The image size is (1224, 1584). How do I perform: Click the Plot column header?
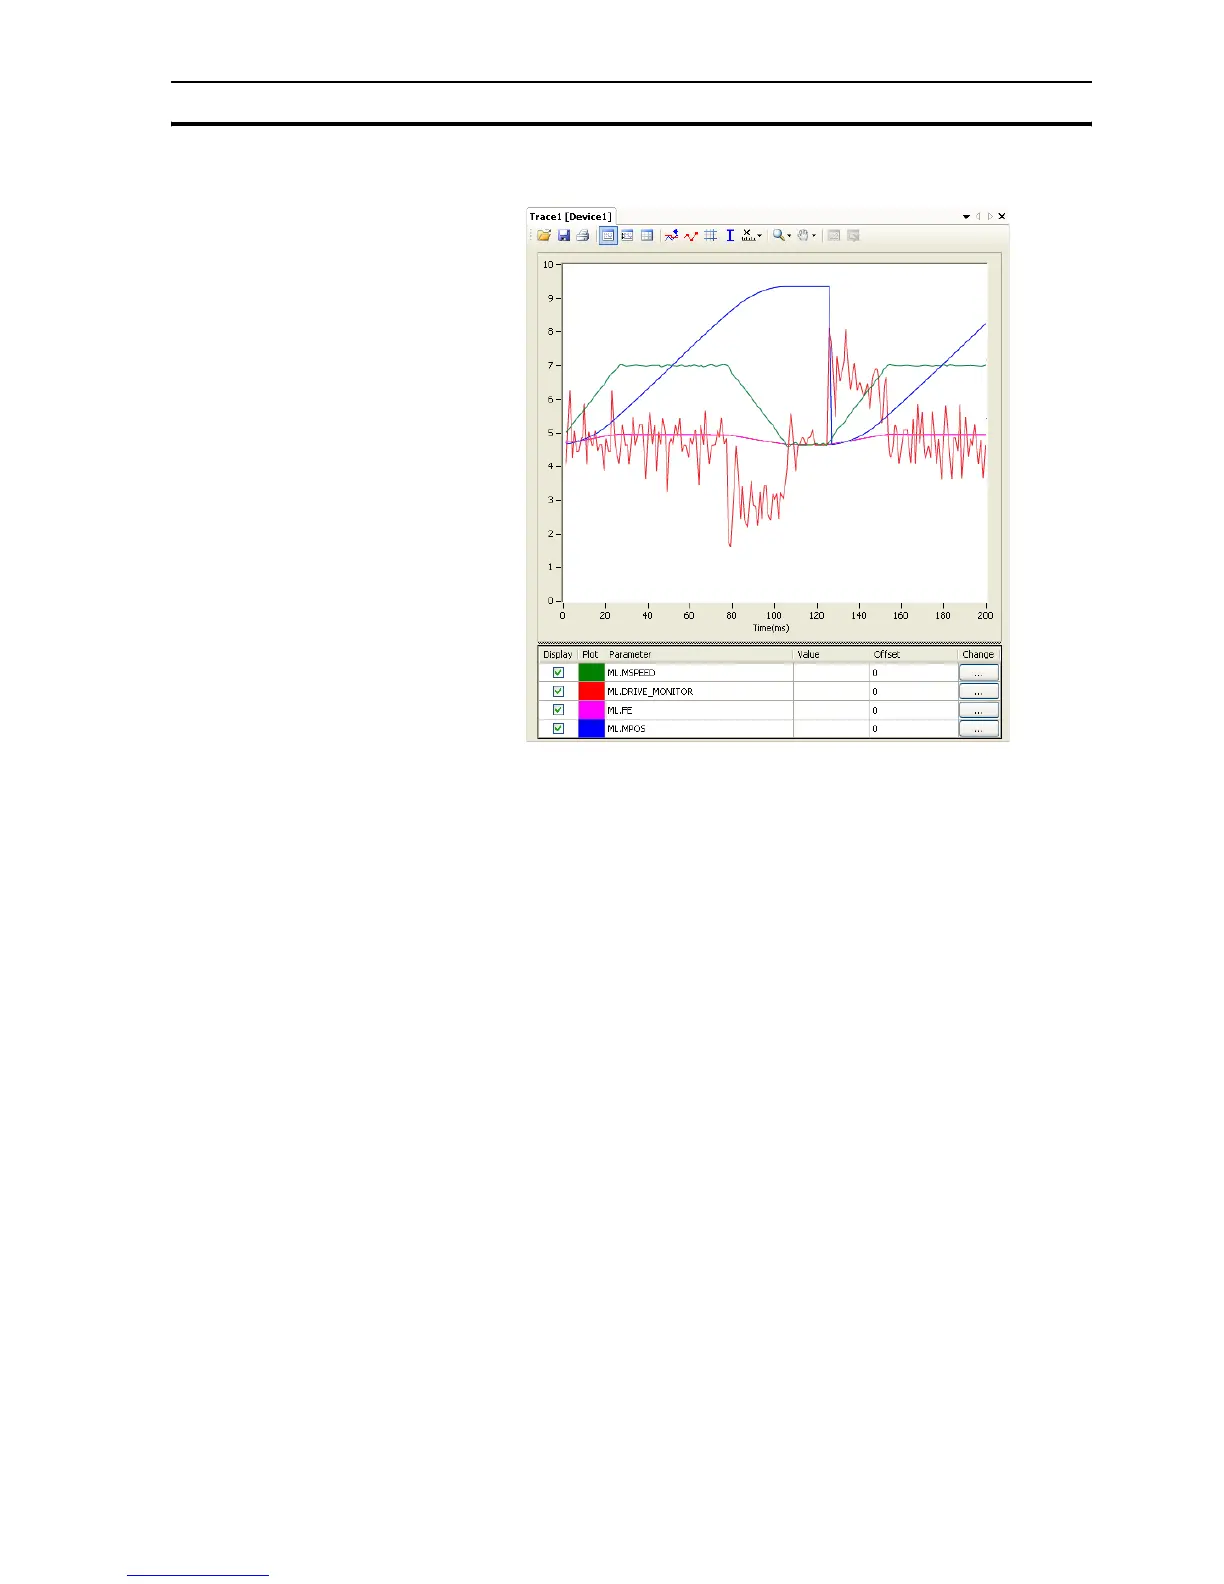pos(590,655)
